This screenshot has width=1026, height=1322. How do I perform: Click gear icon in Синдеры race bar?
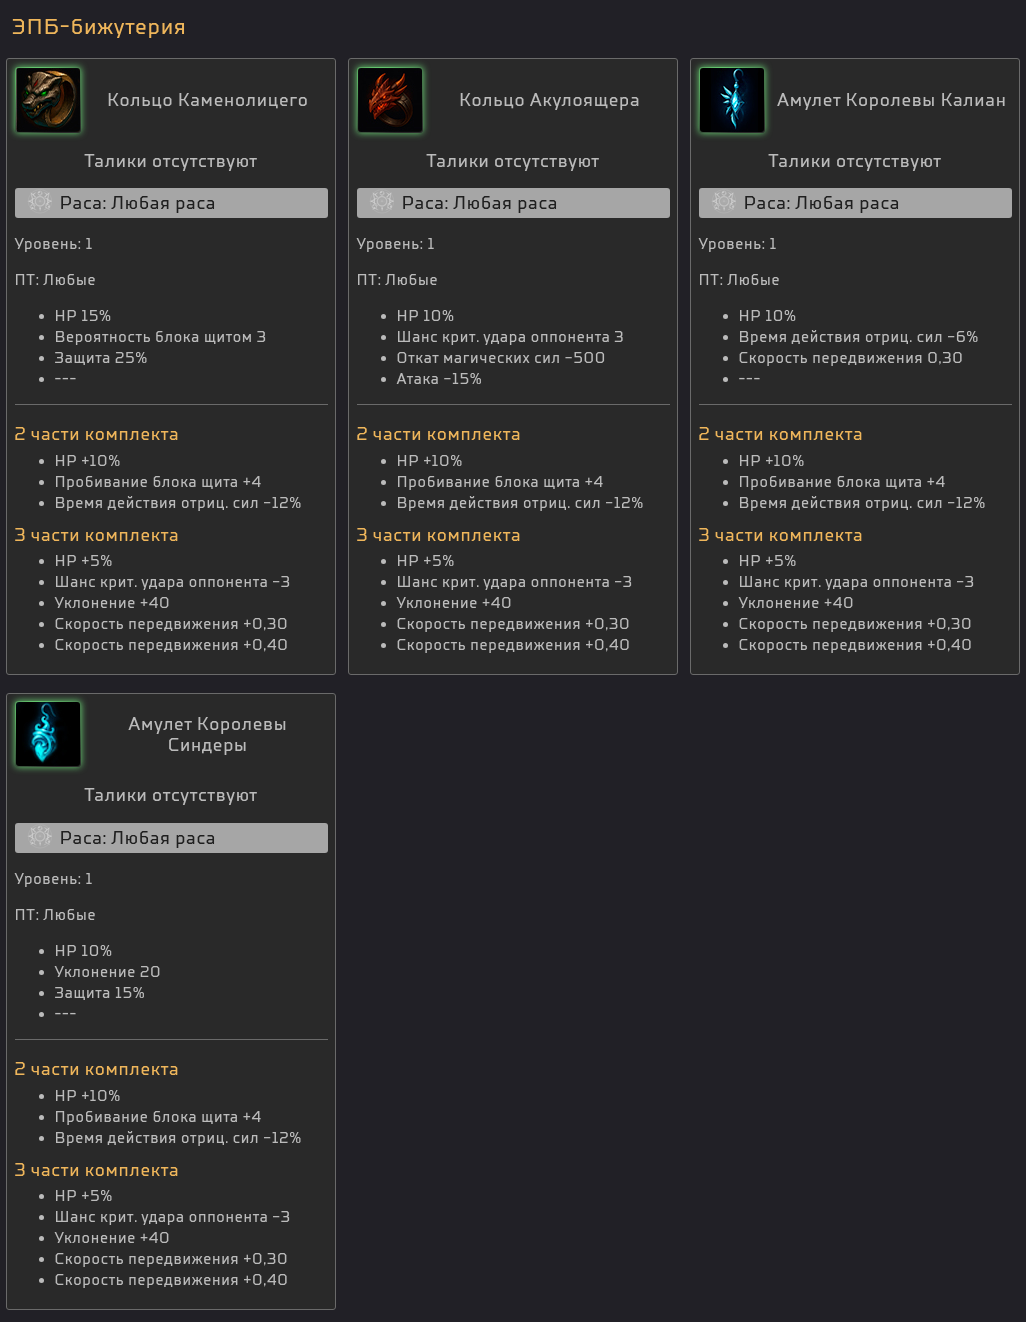(40, 837)
